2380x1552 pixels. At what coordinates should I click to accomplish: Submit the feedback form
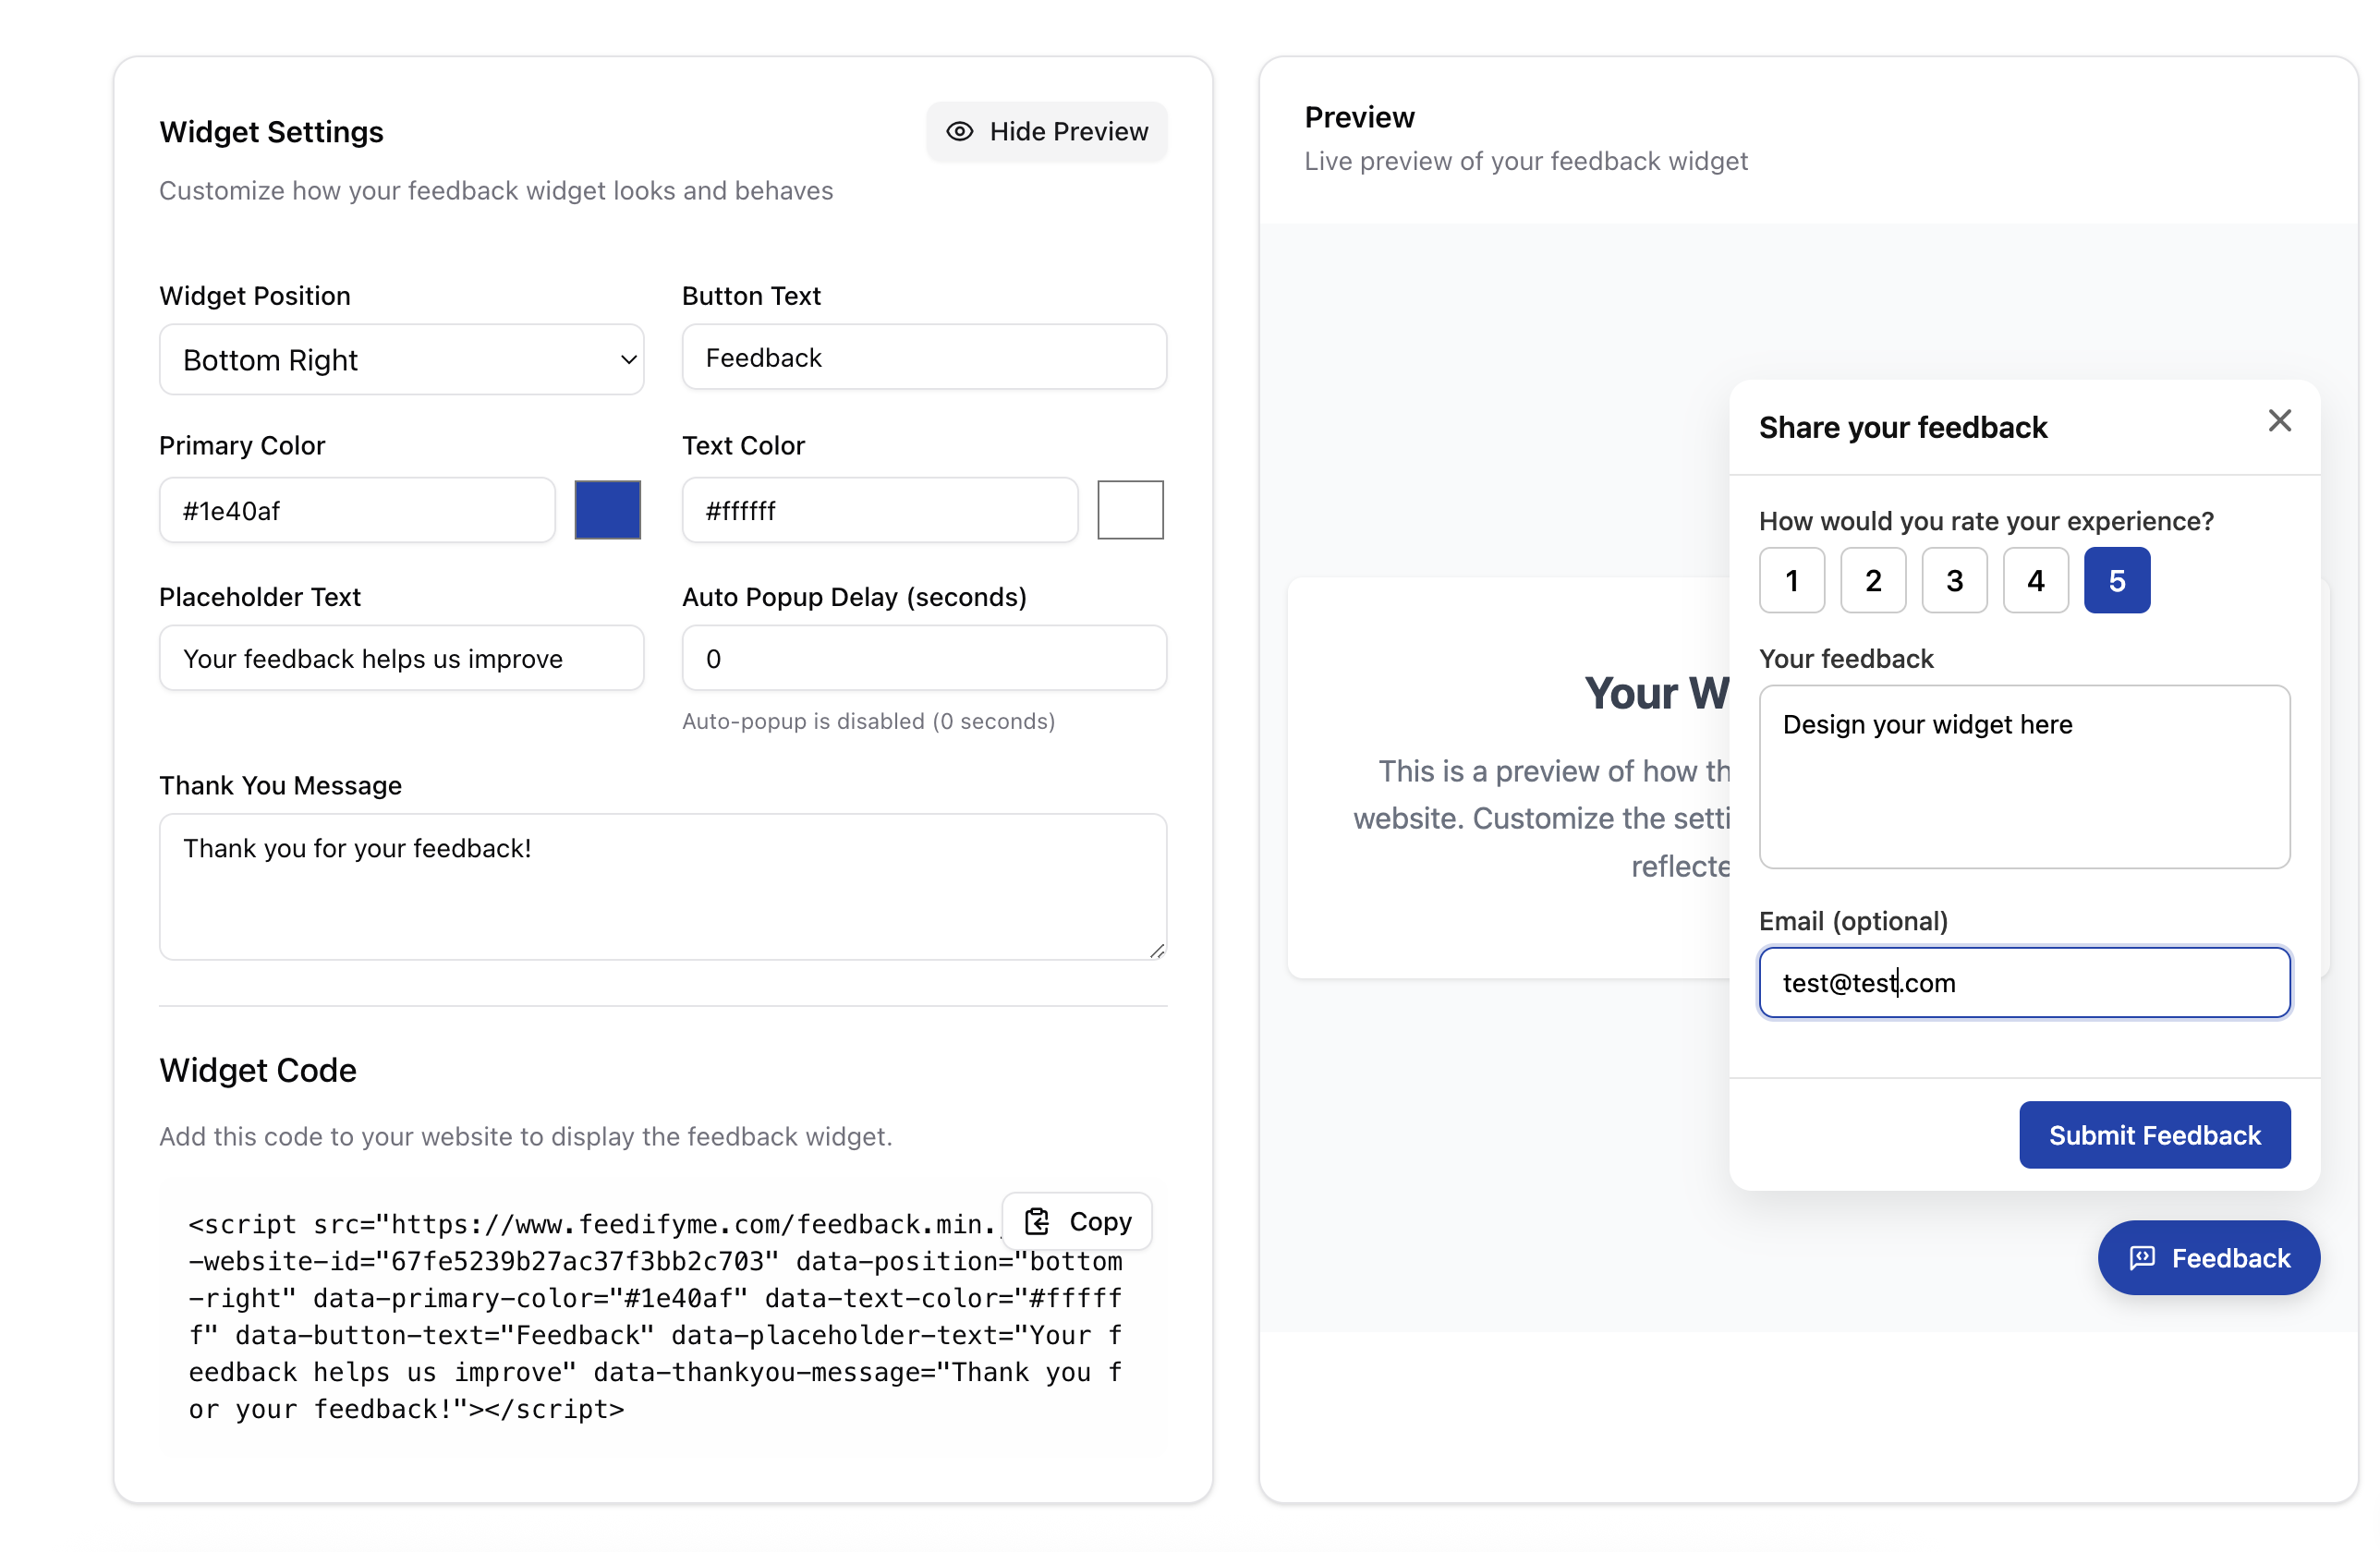[x=2154, y=1135]
